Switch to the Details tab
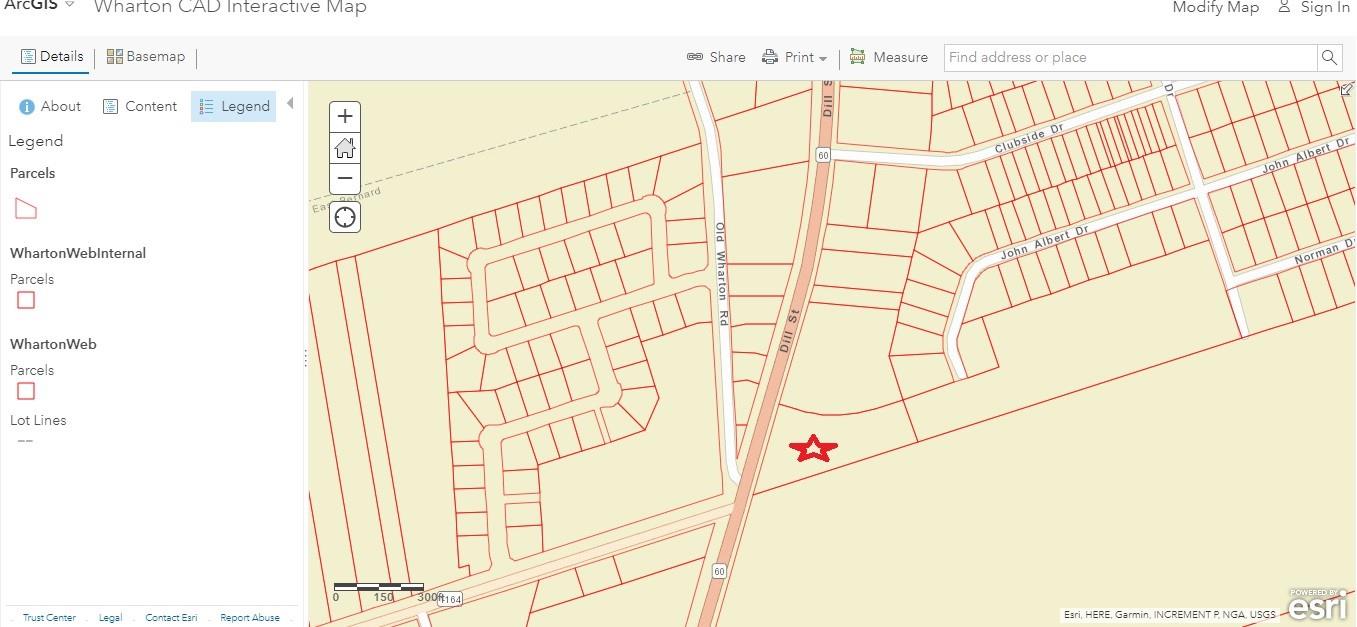This screenshot has height=627, width=1357. [52, 57]
